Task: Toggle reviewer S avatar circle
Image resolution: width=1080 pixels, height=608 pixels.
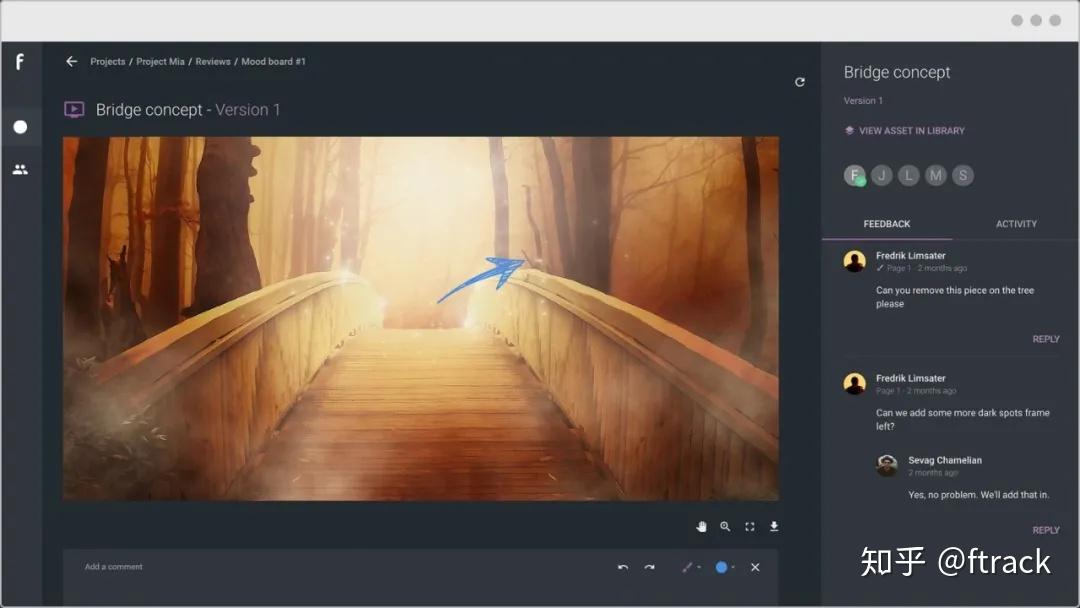Action: [962, 175]
